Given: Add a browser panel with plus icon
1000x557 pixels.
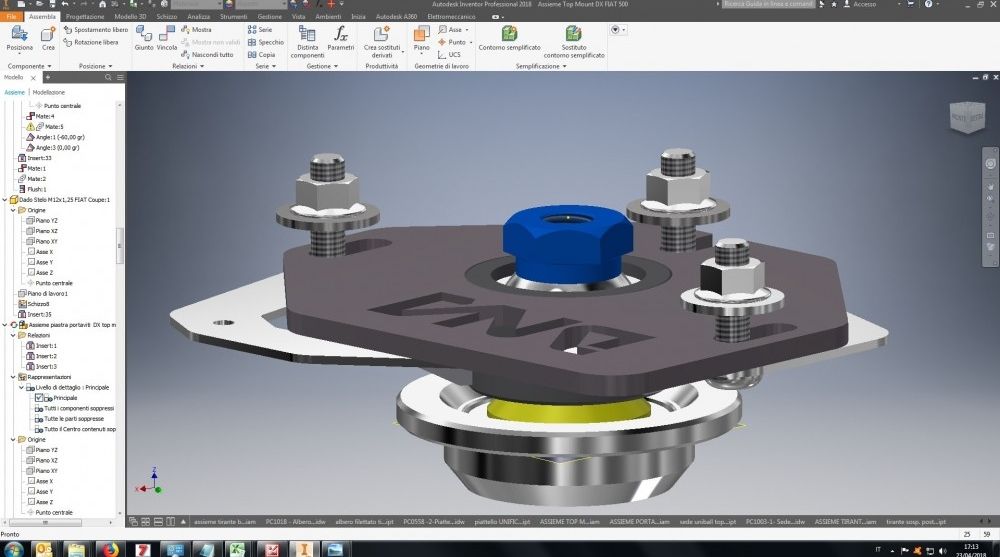Looking at the screenshot, I should (47, 77).
